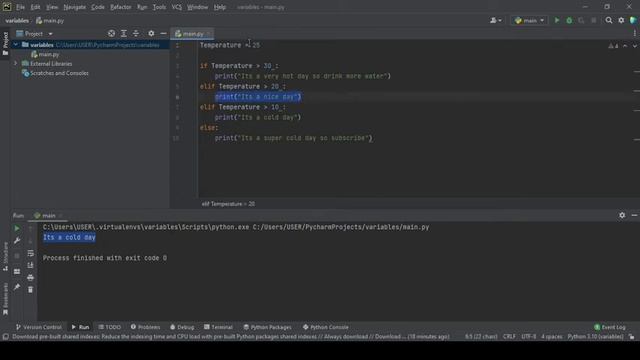Open the Edit menu
Viewport: 640px width, 360px height.
pos(36,7)
